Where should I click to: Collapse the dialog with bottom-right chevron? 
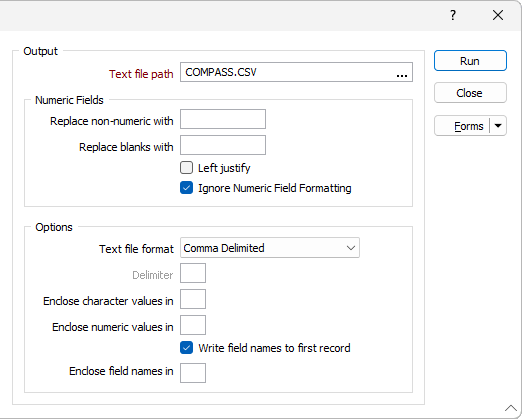coord(510,408)
